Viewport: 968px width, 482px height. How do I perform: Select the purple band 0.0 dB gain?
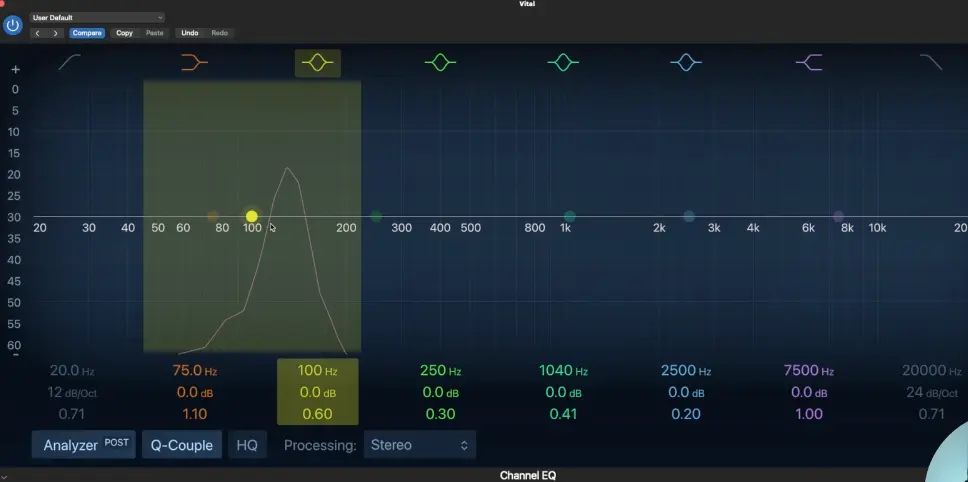click(809, 393)
